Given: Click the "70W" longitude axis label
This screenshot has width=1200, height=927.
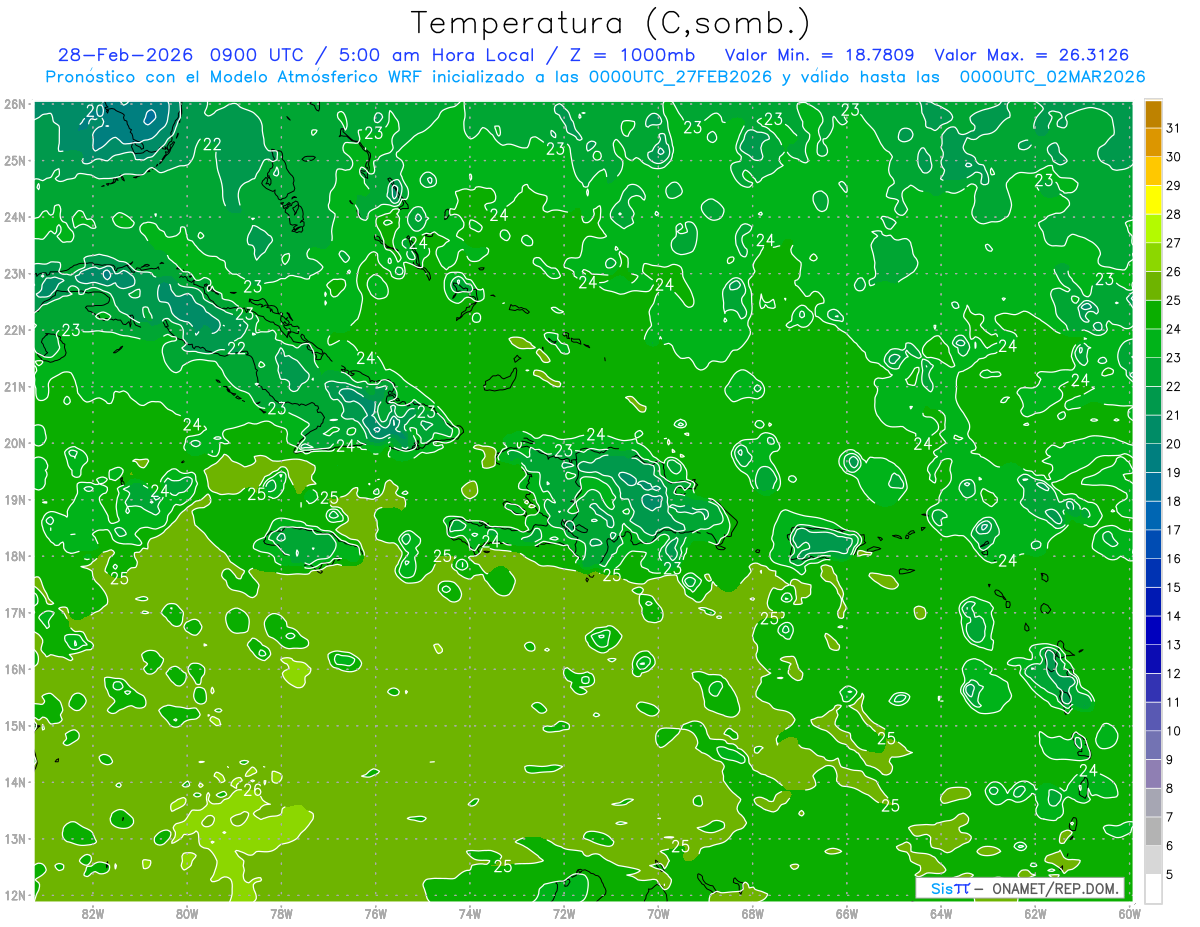Looking at the screenshot, I should [658, 912].
